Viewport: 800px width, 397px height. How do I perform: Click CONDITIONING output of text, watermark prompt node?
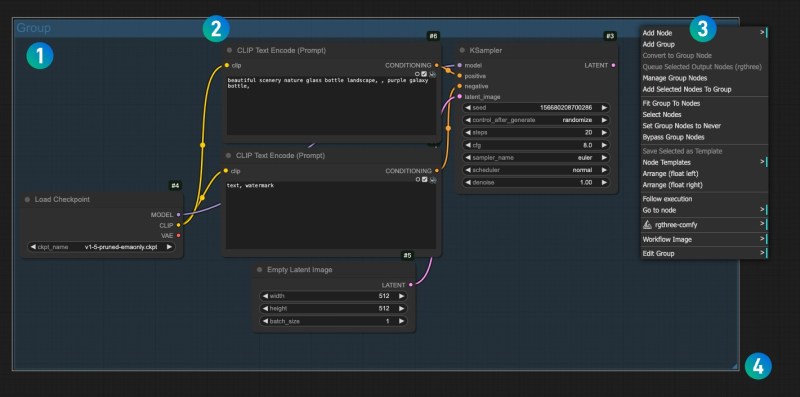(x=437, y=171)
